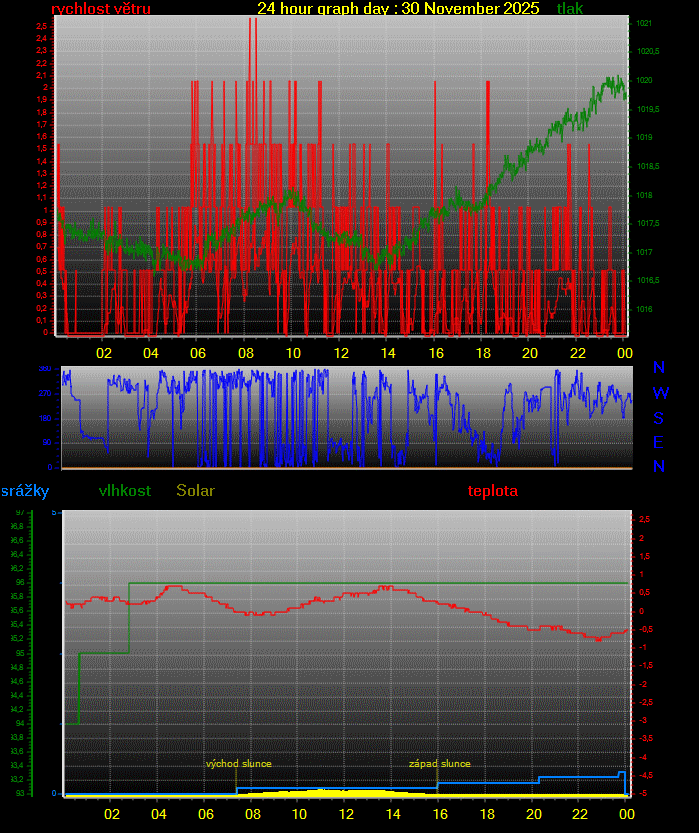Click the 'východ slunce' sunrise marker
Viewport: 699px width, 833px height.
click(238, 764)
